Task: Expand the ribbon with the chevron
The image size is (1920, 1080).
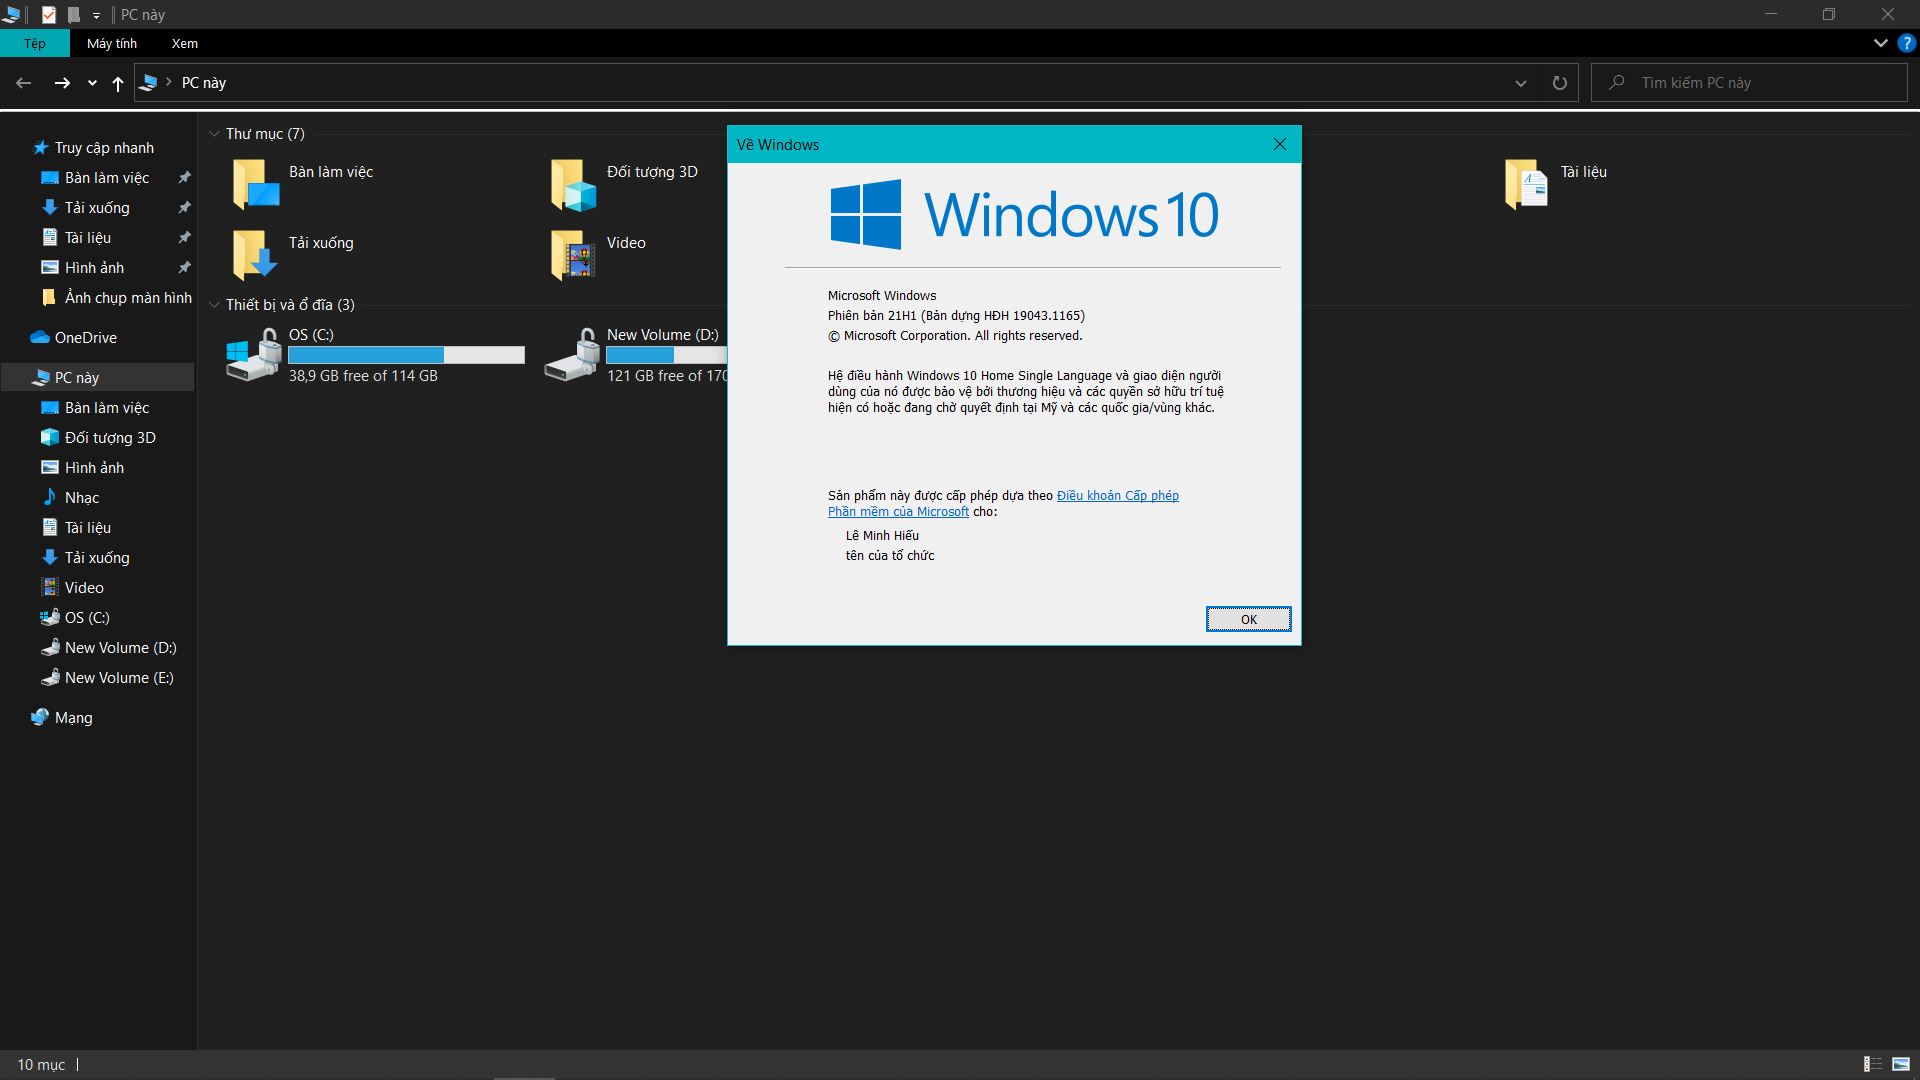Action: pyautogui.click(x=1880, y=43)
